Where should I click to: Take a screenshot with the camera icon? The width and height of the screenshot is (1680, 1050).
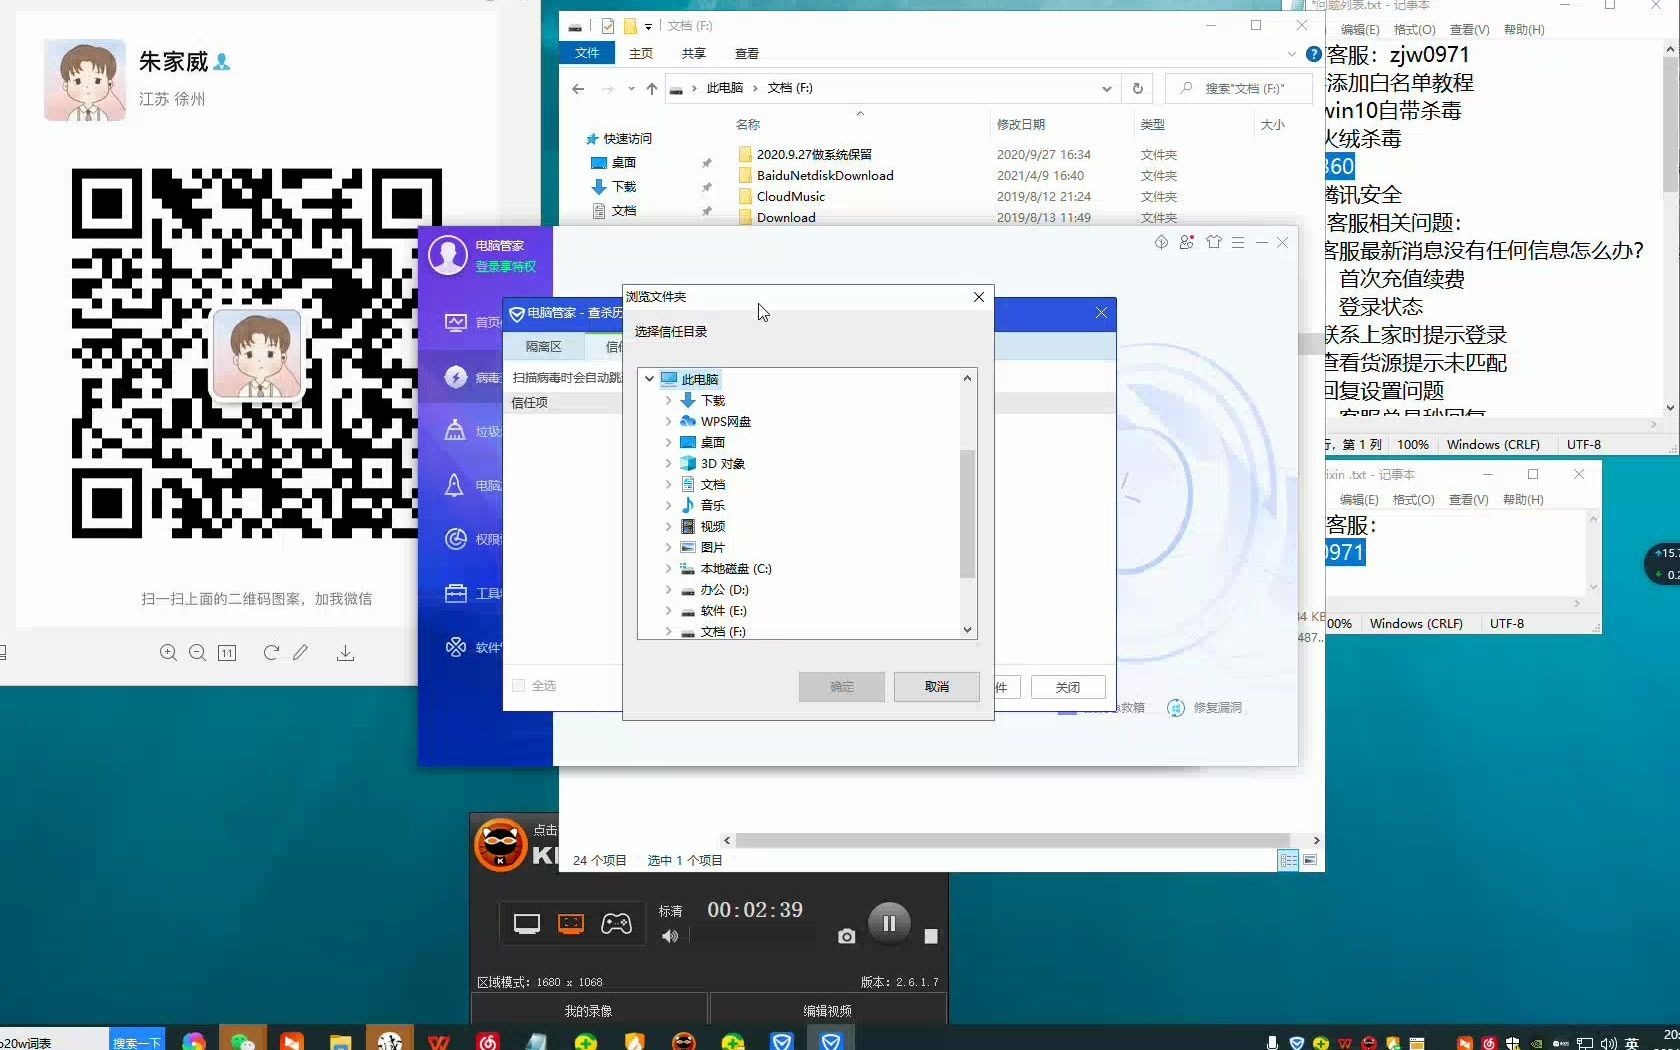tap(847, 936)
